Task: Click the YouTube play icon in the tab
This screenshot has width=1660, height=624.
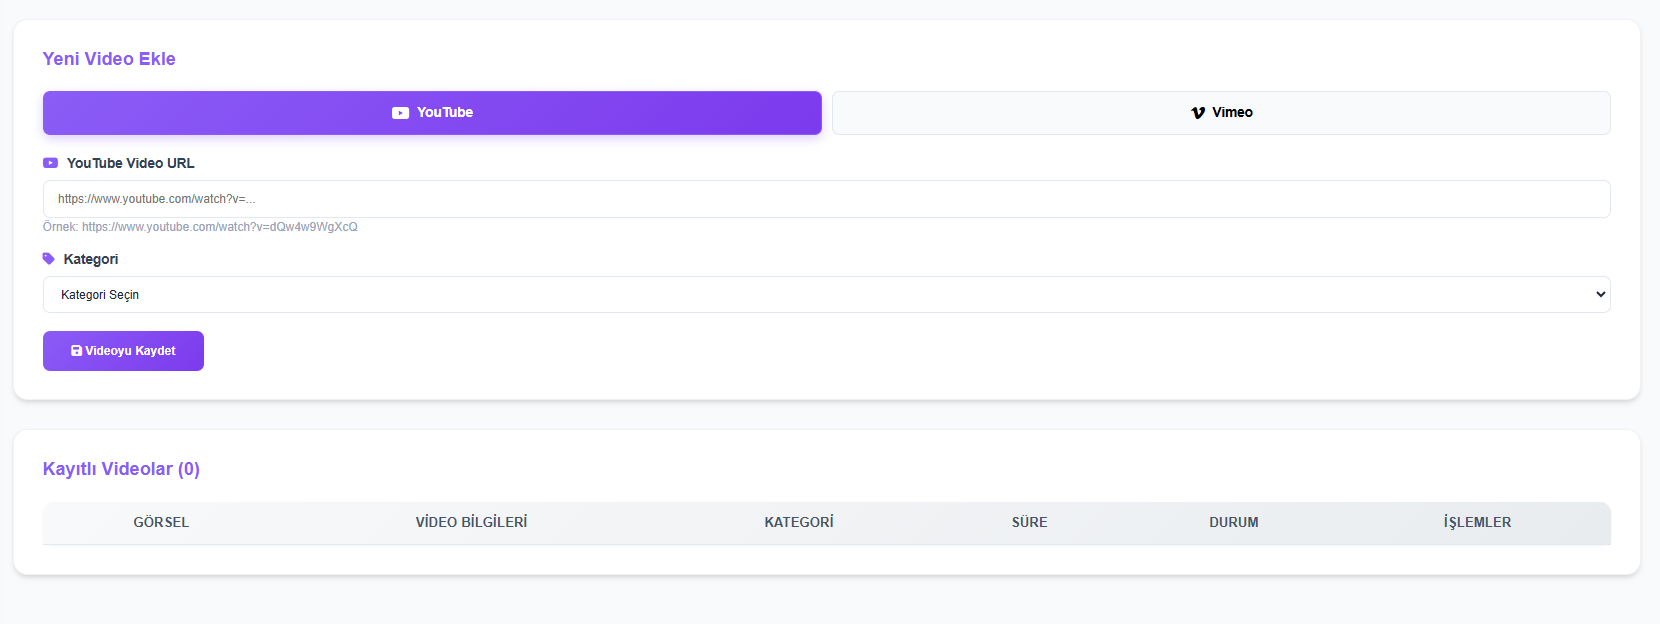Action: point(400,113)
